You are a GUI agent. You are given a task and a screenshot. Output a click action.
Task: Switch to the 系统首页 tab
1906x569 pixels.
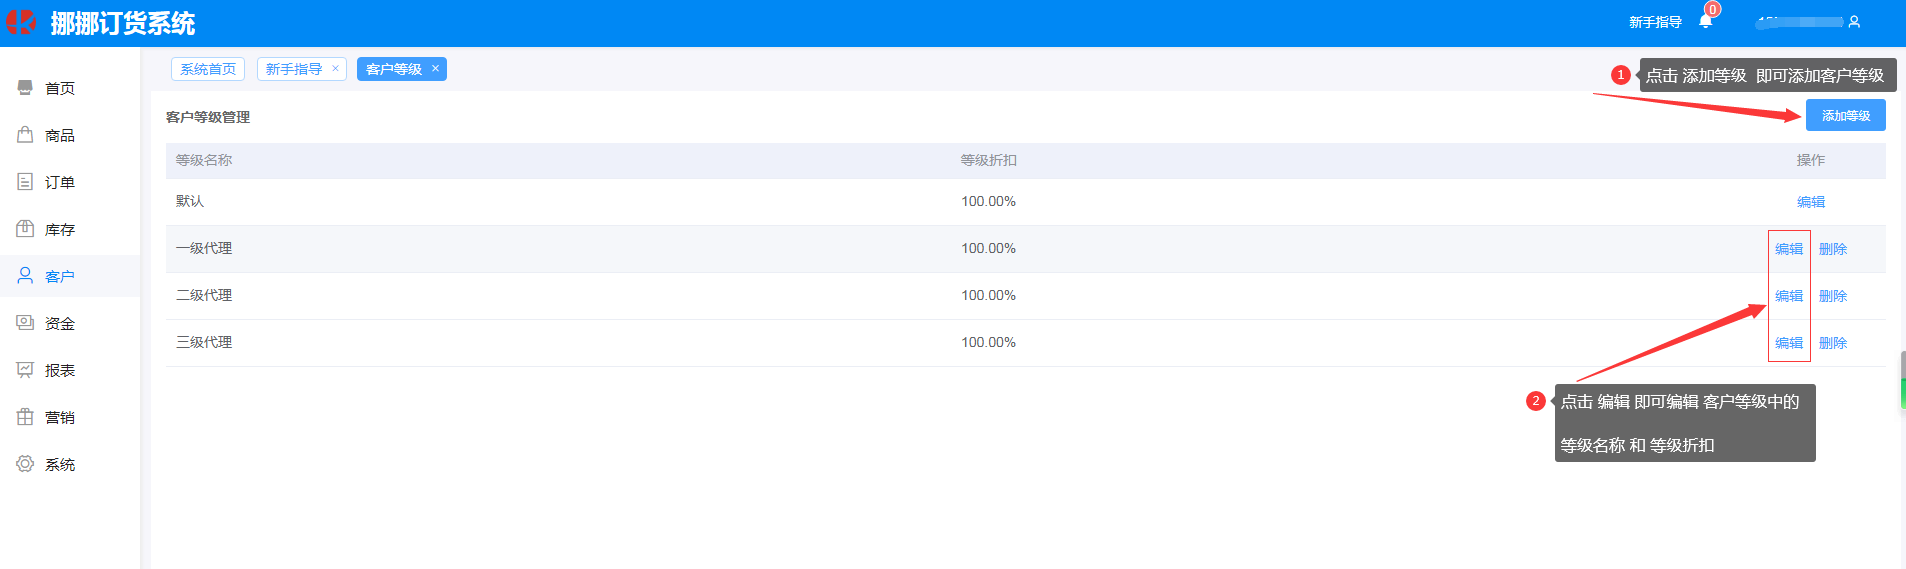(x=208, y=69)
